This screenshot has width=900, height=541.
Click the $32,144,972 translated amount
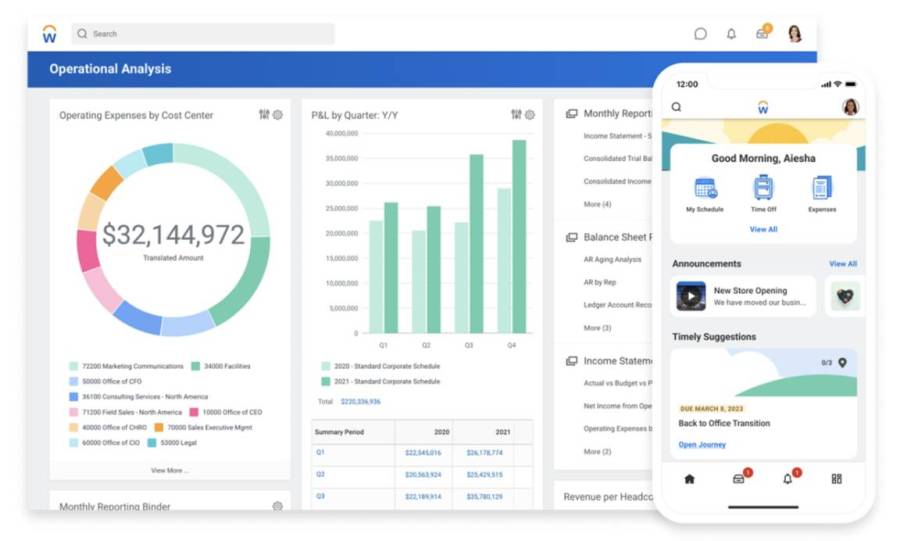point(173,235)
